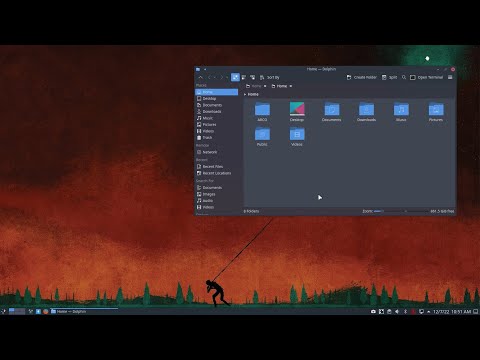Select Pictures in the Places panel

(216, 124)
